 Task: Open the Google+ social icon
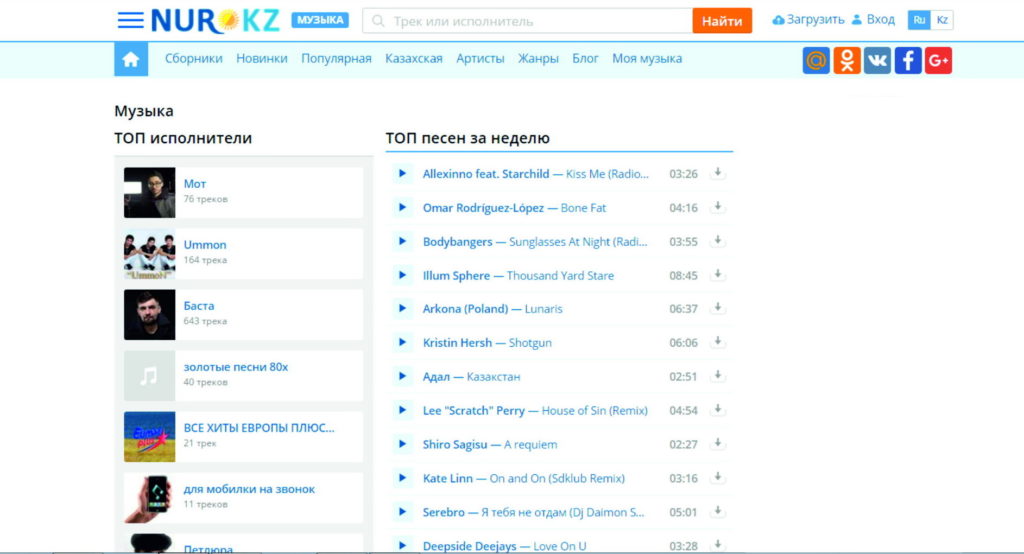[938, 60]
